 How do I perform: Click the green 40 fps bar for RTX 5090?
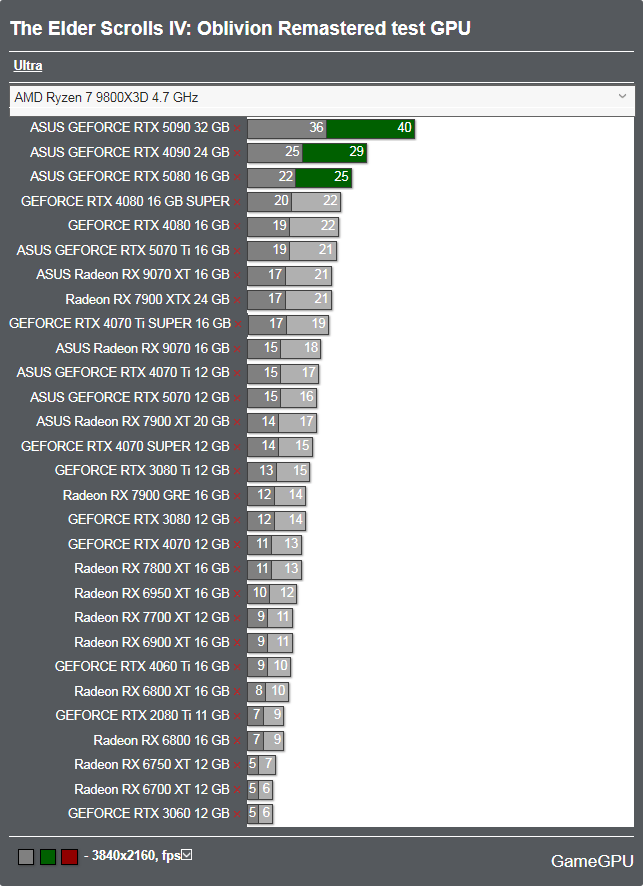click(371, 128)
